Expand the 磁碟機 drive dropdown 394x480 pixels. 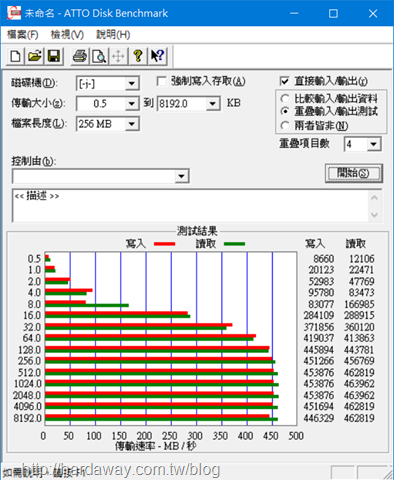132,83
